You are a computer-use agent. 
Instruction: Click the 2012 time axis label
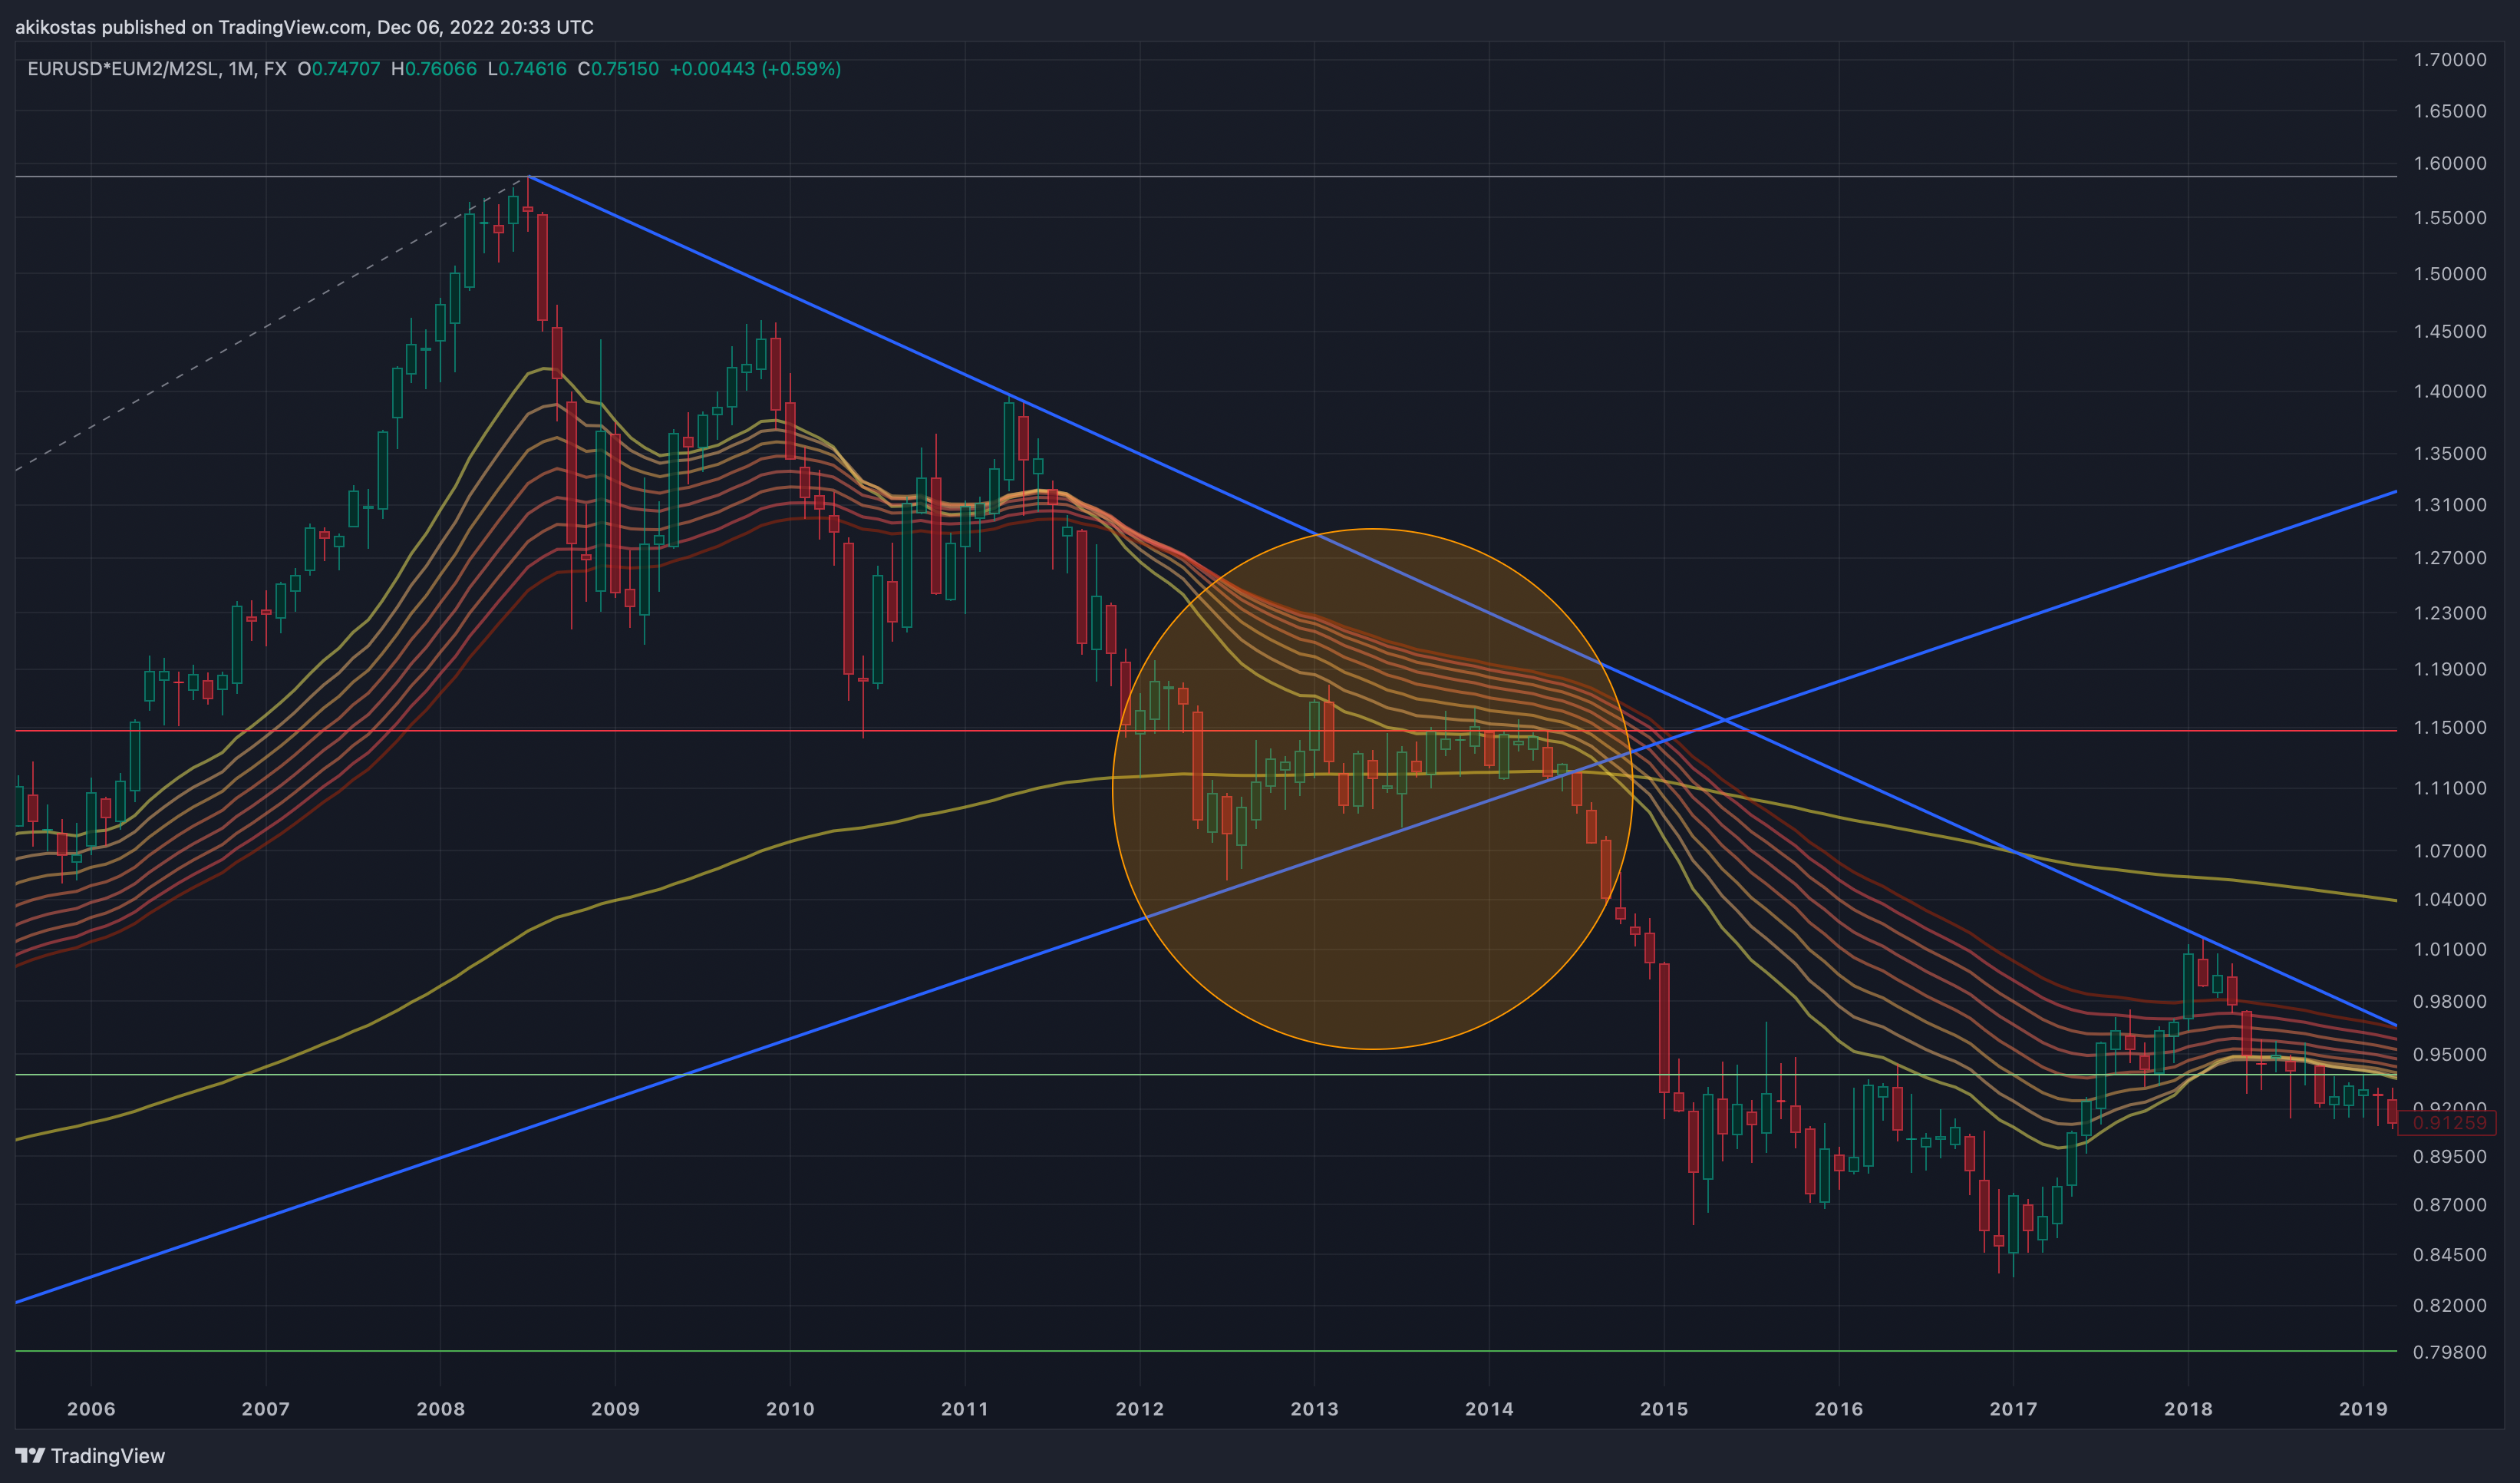click(x=1140, y=1409)
